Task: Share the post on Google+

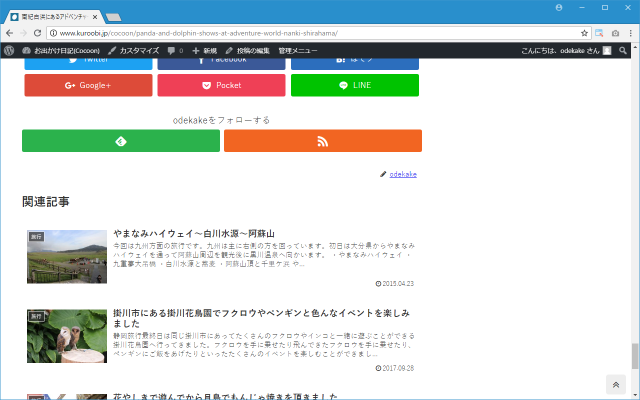Action: [x=88, y=85]
